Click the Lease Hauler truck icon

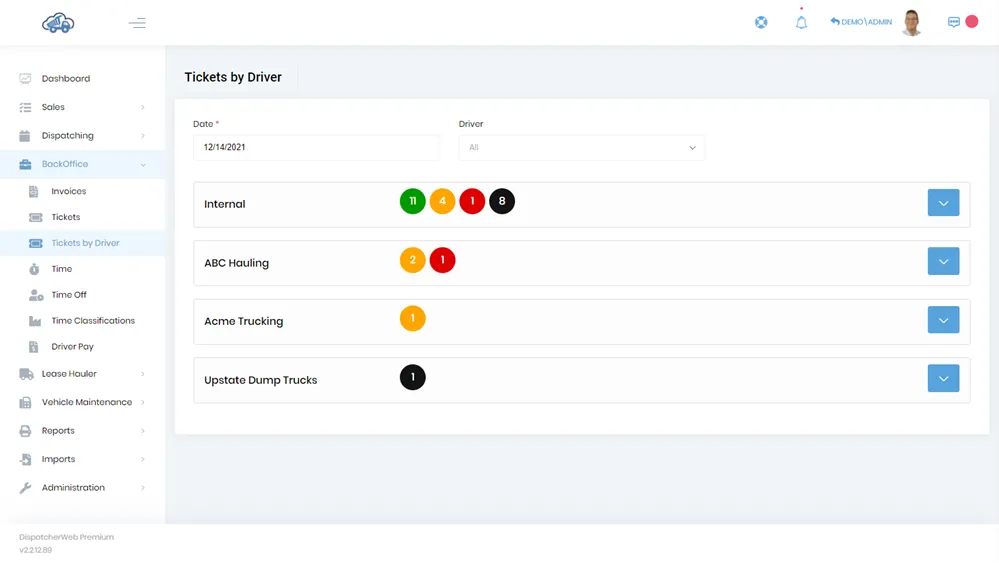point(26,374)
